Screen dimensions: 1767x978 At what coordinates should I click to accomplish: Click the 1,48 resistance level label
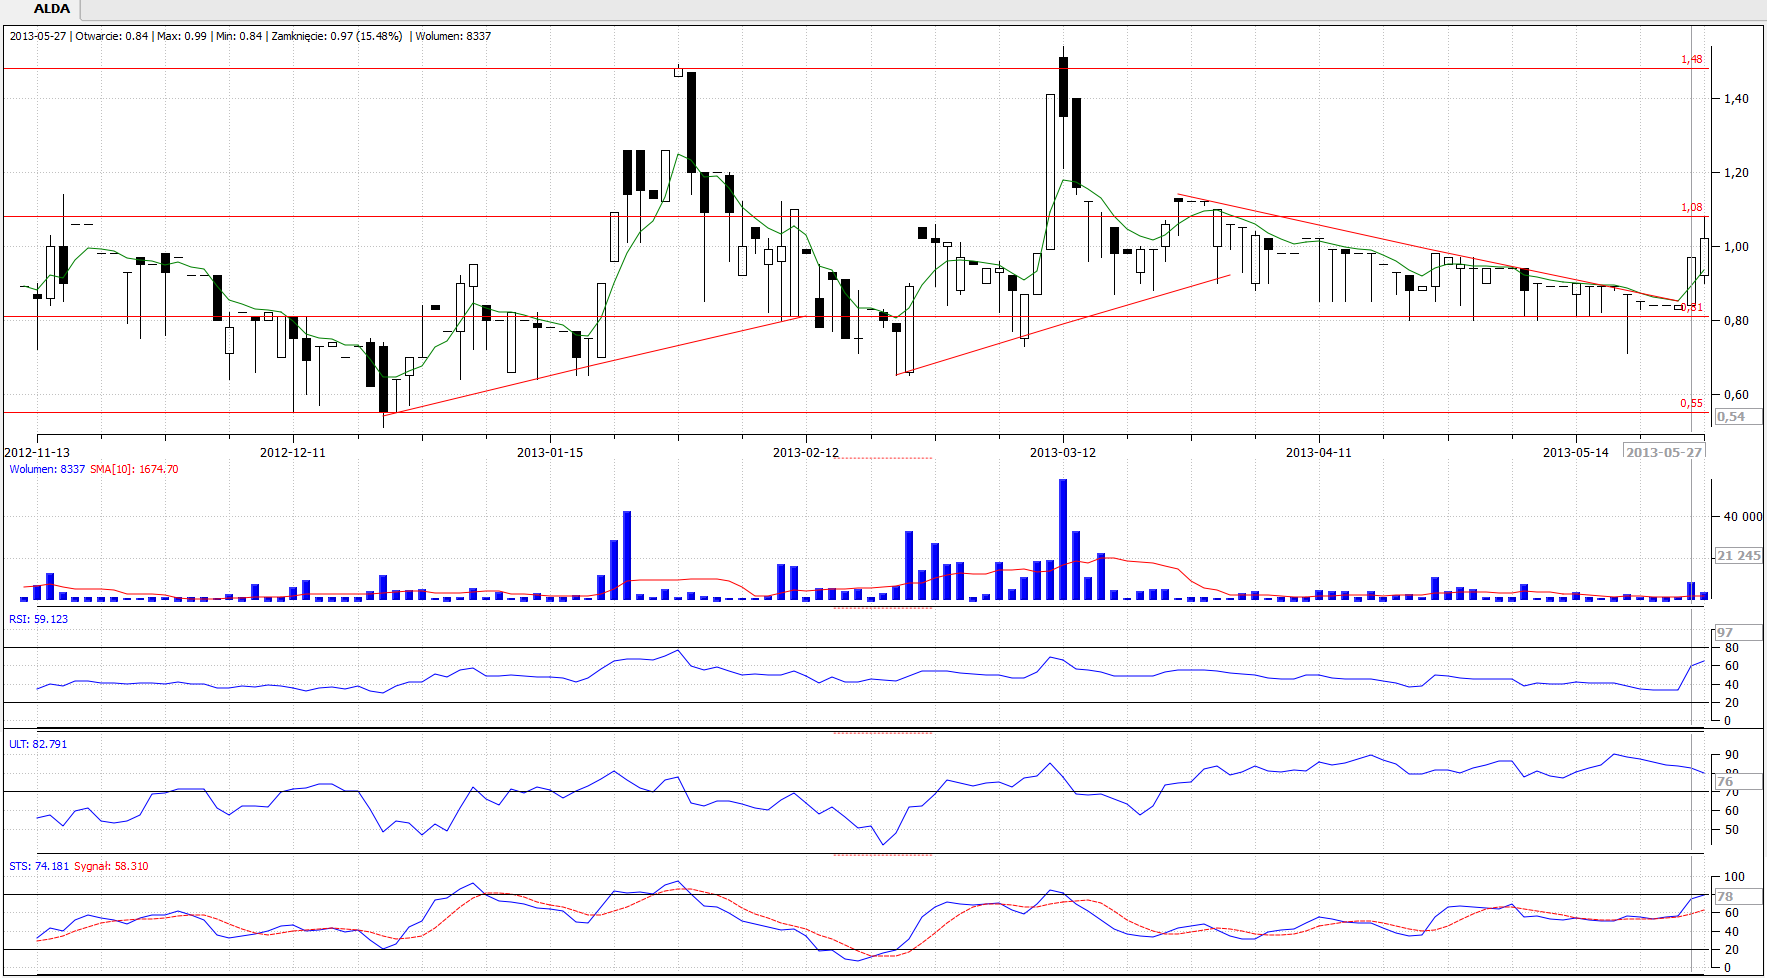tap(1691, 60)
